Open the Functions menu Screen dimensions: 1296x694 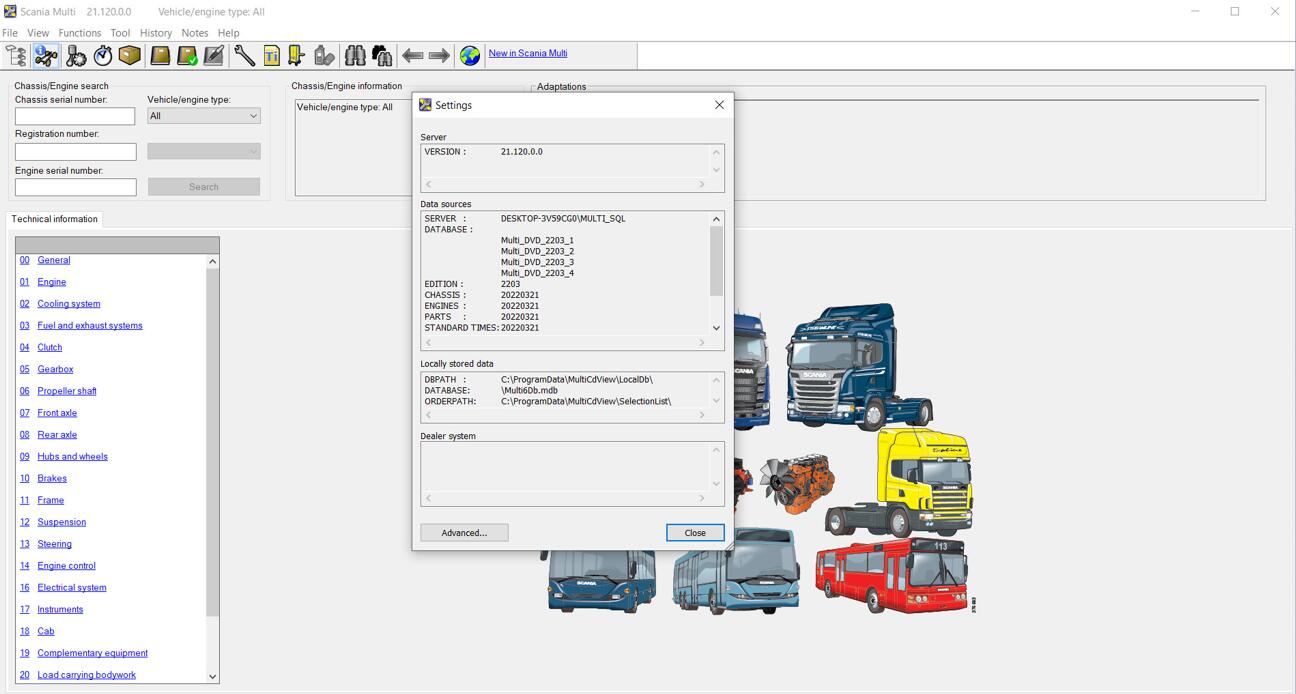point(79,32)
